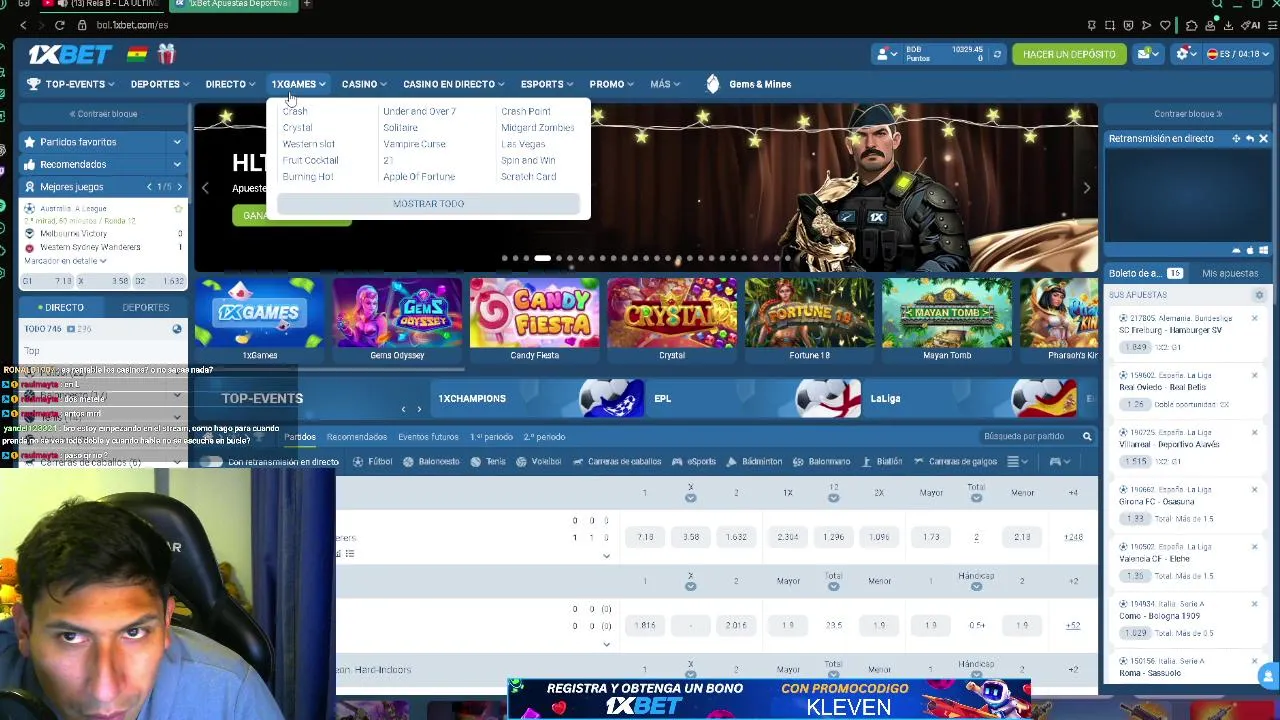Filter matches by Voleibol
This screenshot has height=720, width=1280.
[538, 462]
